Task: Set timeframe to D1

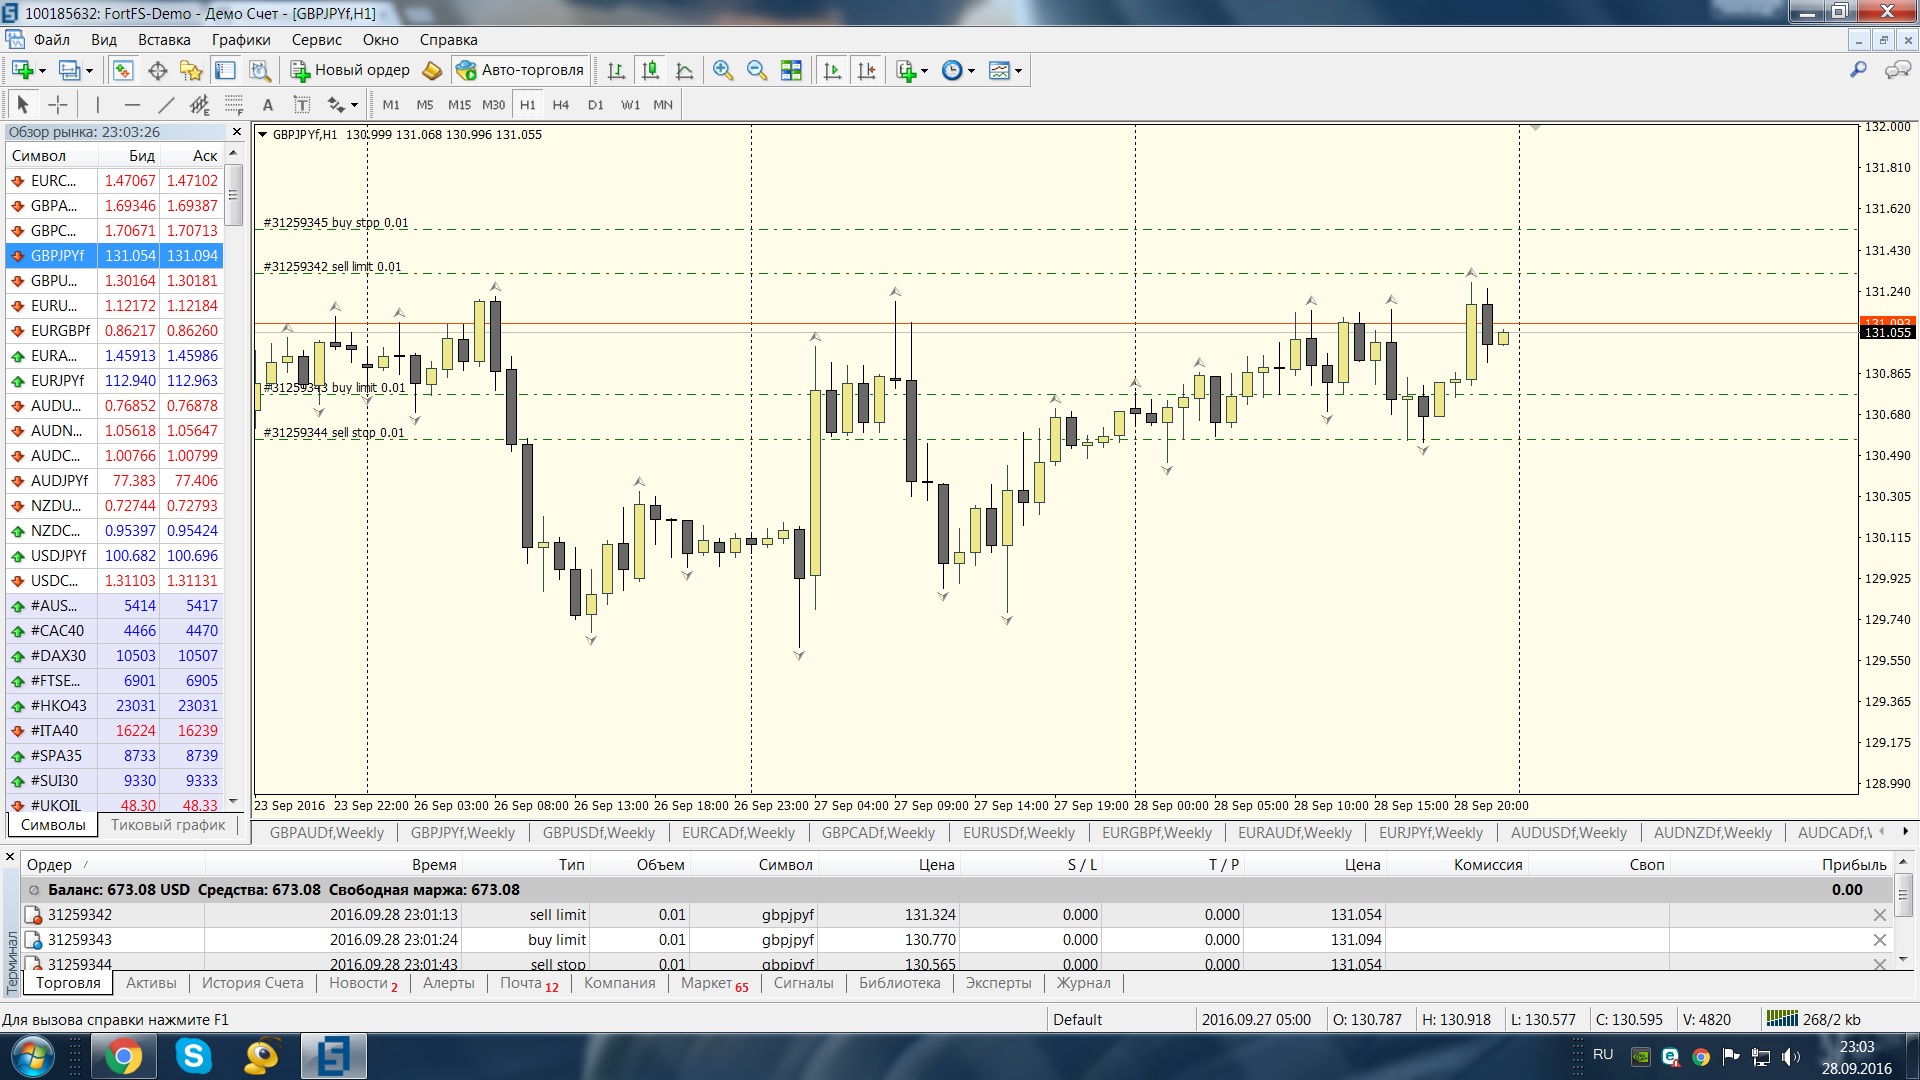Action: click(596, 104)
